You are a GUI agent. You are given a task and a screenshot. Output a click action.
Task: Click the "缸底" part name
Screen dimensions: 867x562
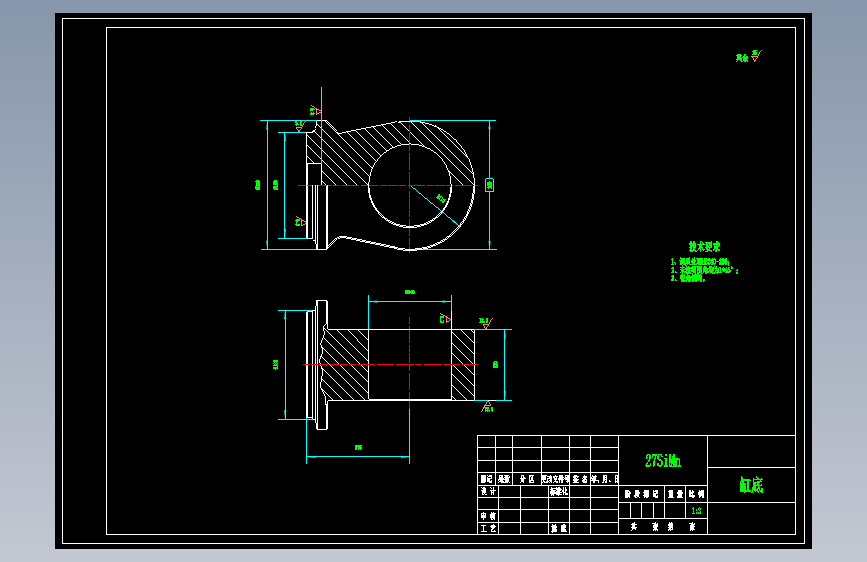click(x=751, y=485)
